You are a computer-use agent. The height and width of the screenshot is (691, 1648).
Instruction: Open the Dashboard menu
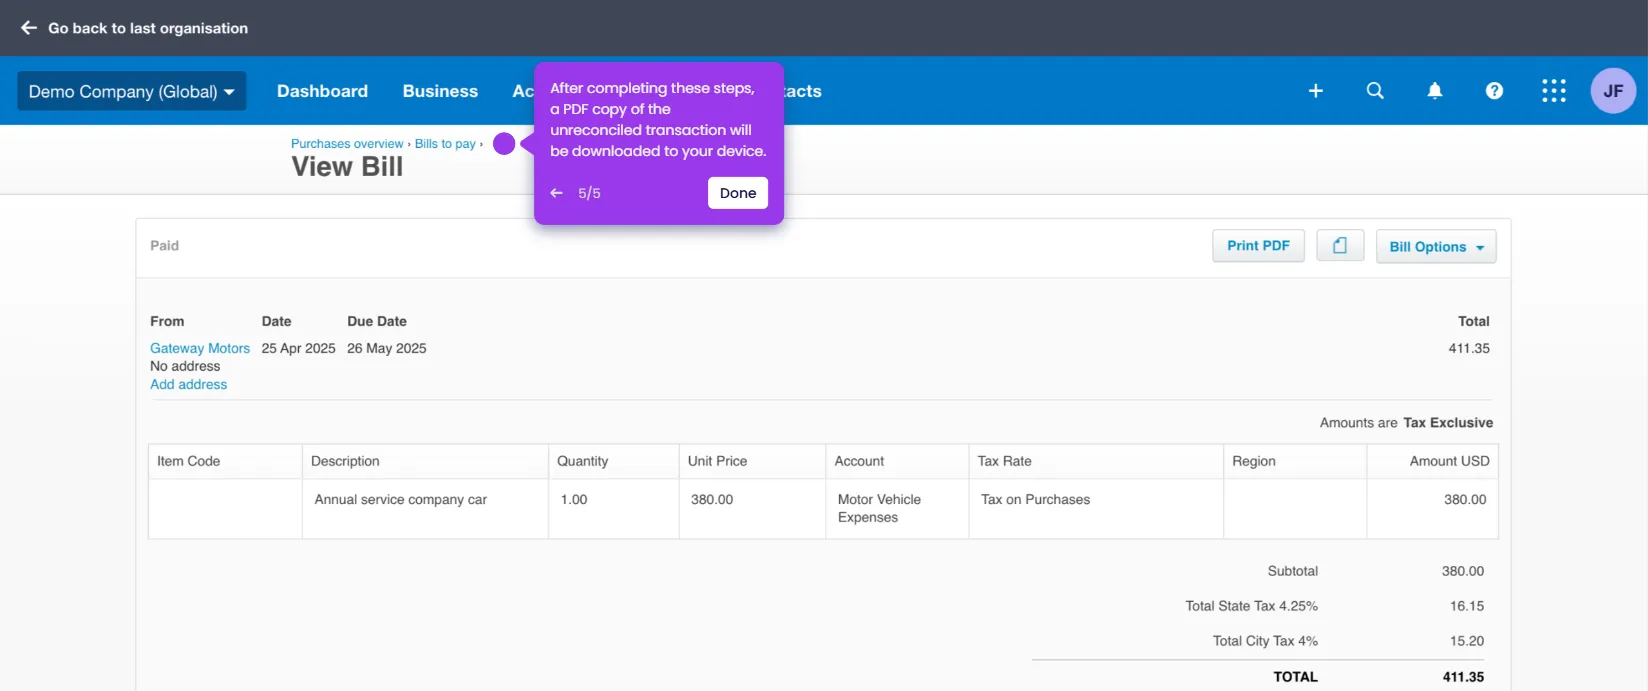pyautogui.click(x=322, y=91)
